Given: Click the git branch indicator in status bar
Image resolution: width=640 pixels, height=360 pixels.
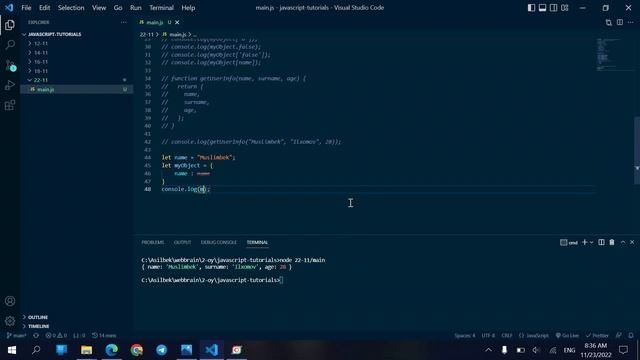Looking at the screenshot, I should pyautogui.click(x=16, y=336).
